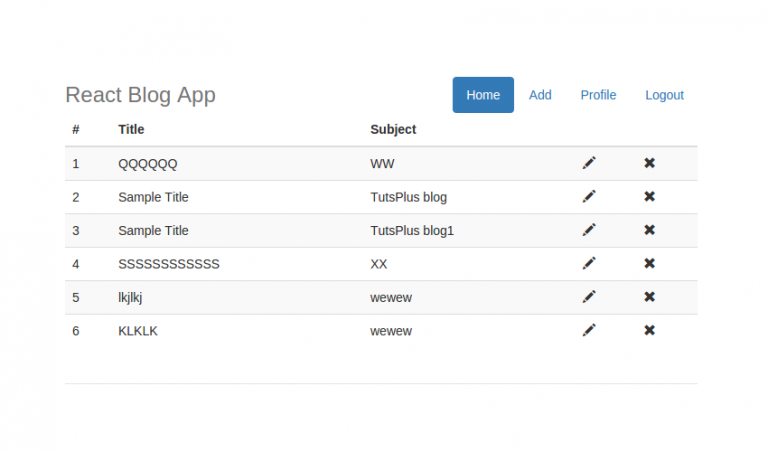Image resolution: width=768 pixels, height=452 pixels.
Task: Go to the Home tab
Action: point(483,95)
